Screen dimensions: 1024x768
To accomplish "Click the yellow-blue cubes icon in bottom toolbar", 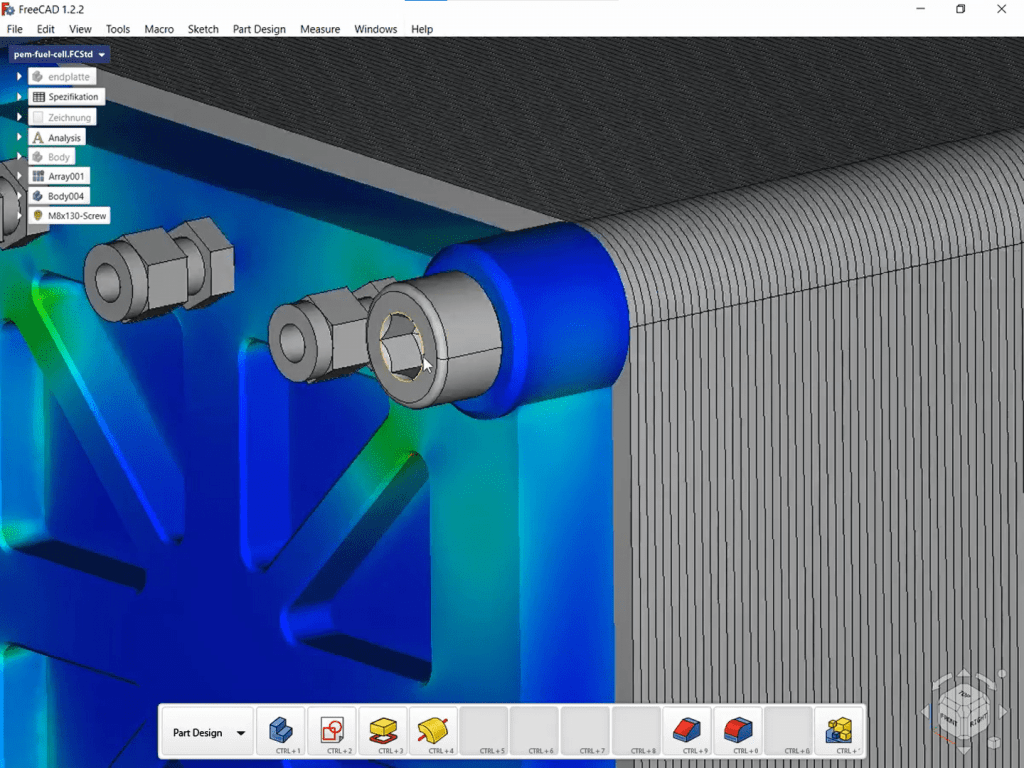I will point(838,729).
